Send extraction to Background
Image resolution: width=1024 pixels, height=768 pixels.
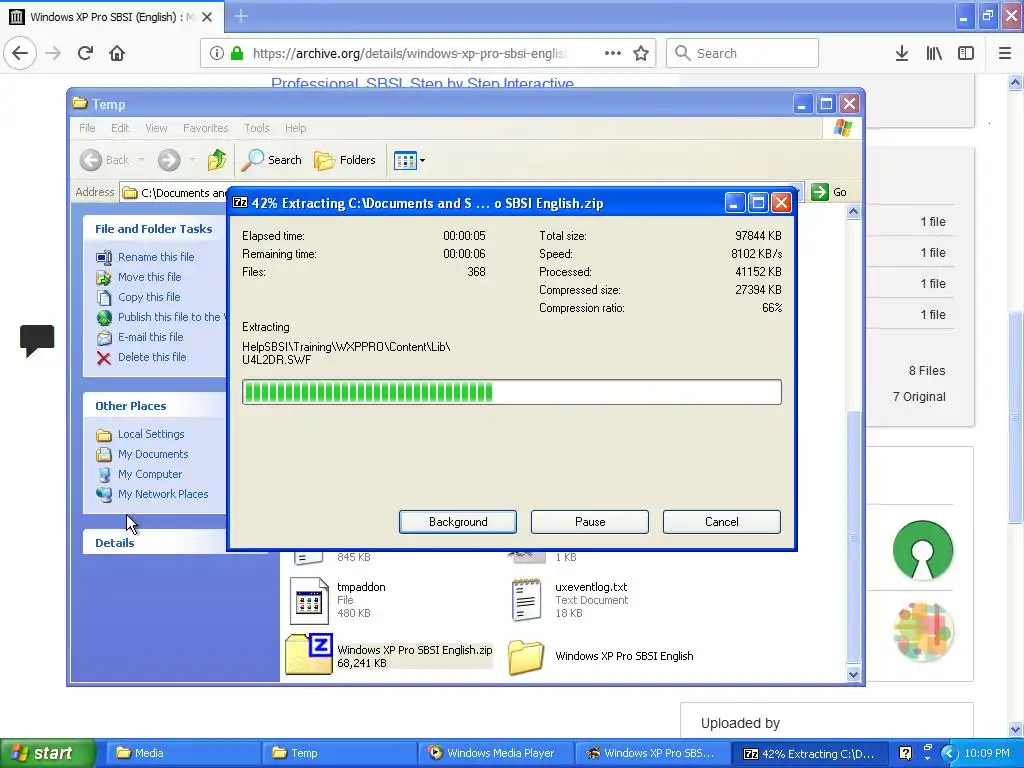(458, 522)
